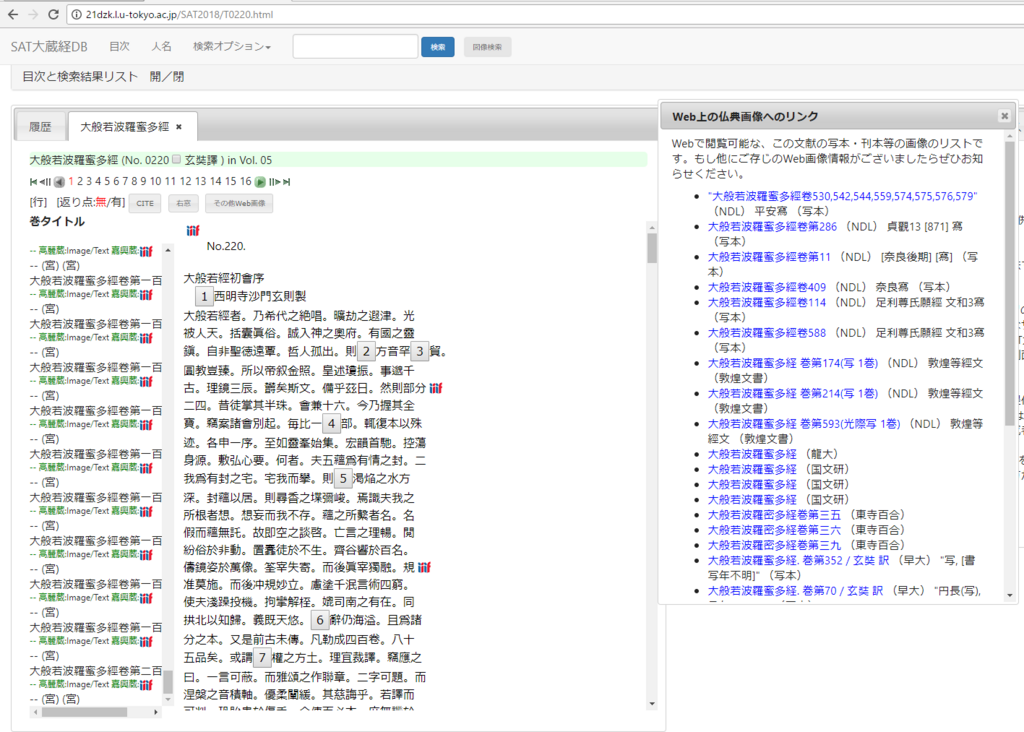Click the その他Web画像 button
The height and width of the screenshot is (732, 1024).
pos(240,203)
